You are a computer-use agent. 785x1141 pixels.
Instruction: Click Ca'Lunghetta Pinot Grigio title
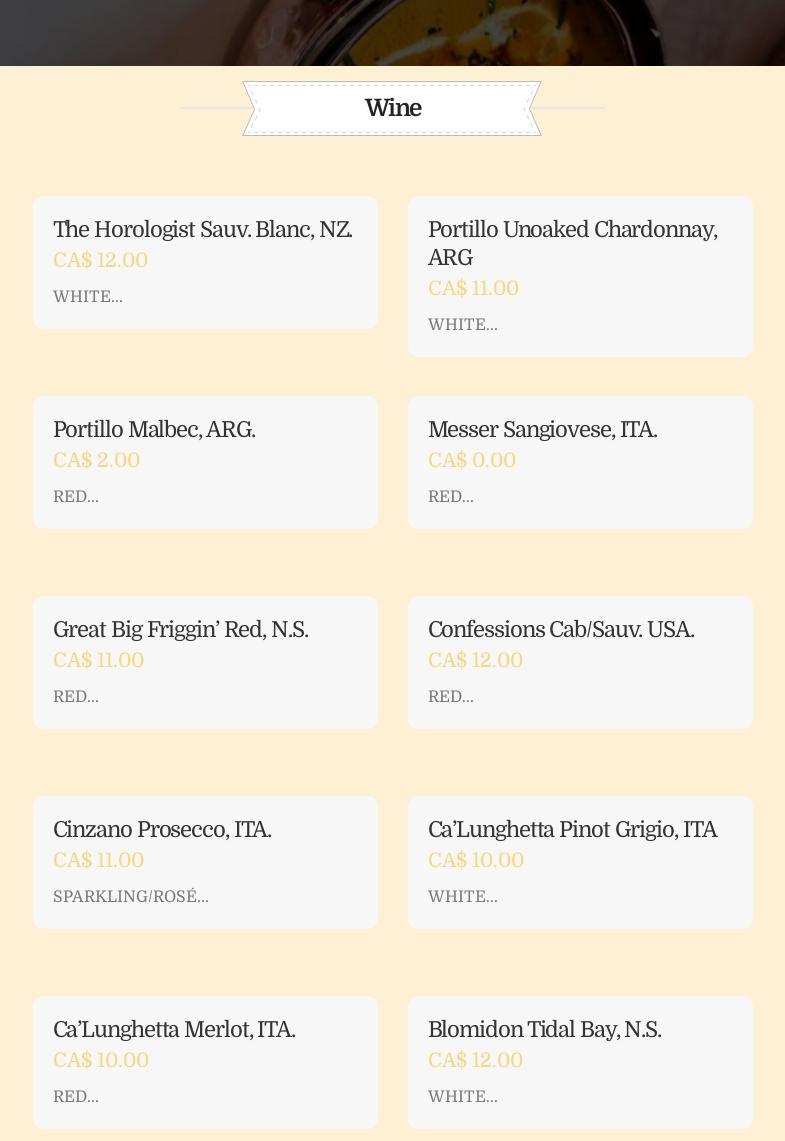[572, 830]
